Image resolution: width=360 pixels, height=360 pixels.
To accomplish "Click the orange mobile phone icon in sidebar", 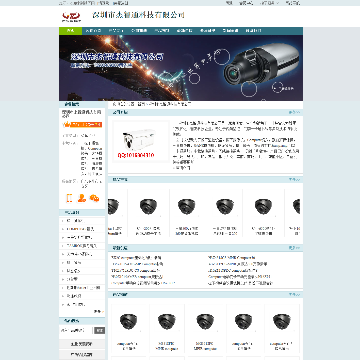I will coord(70,198).
